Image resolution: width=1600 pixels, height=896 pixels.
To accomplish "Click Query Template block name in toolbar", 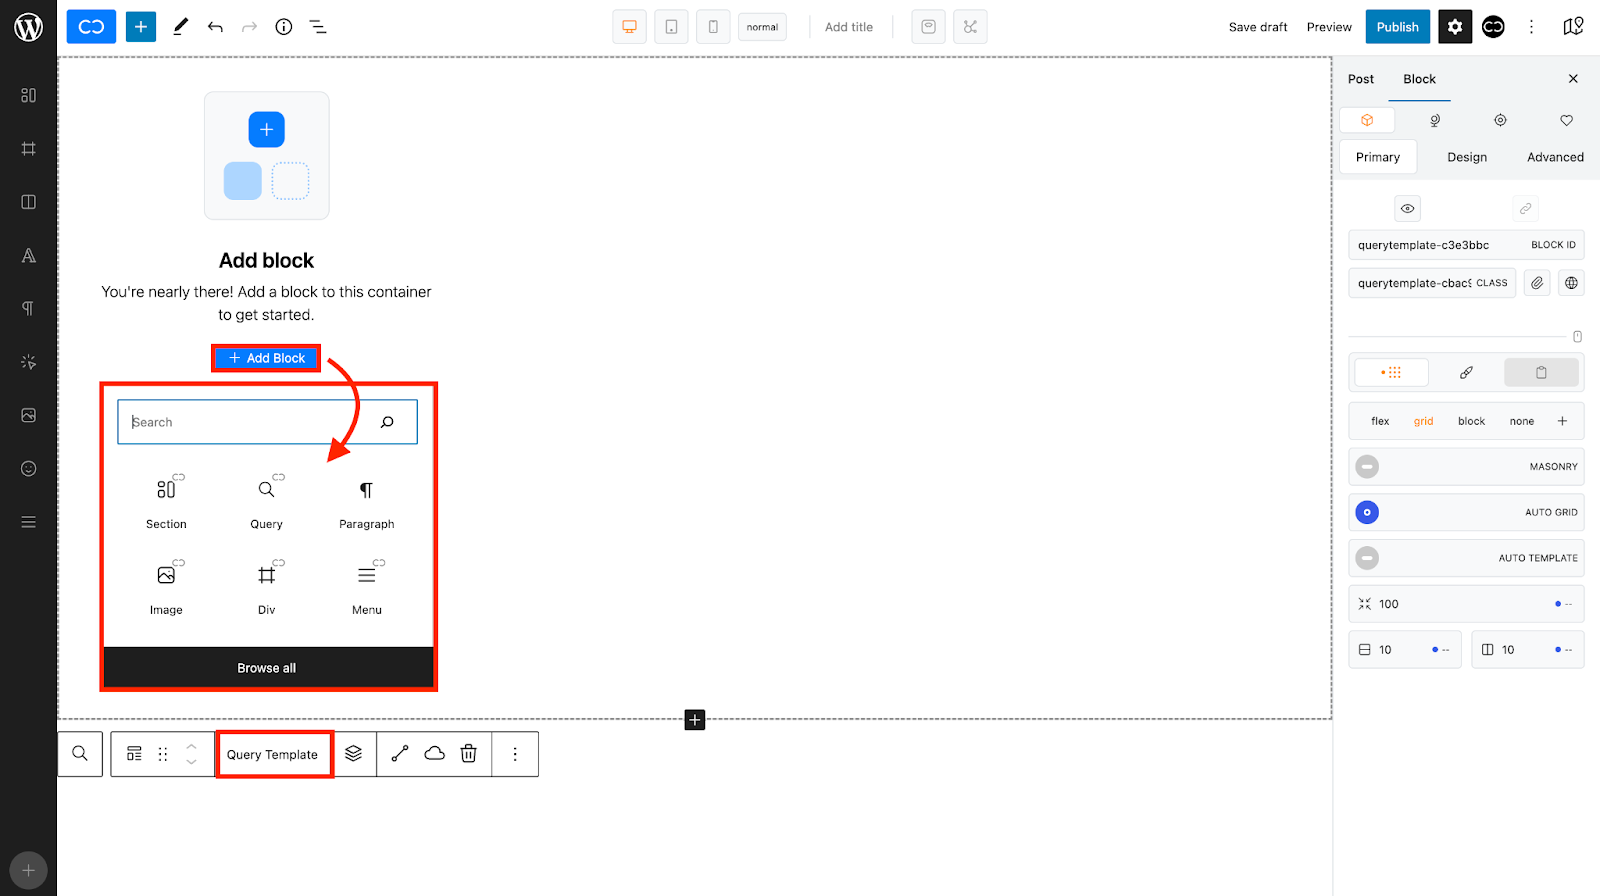I will (x=272, y=755).
